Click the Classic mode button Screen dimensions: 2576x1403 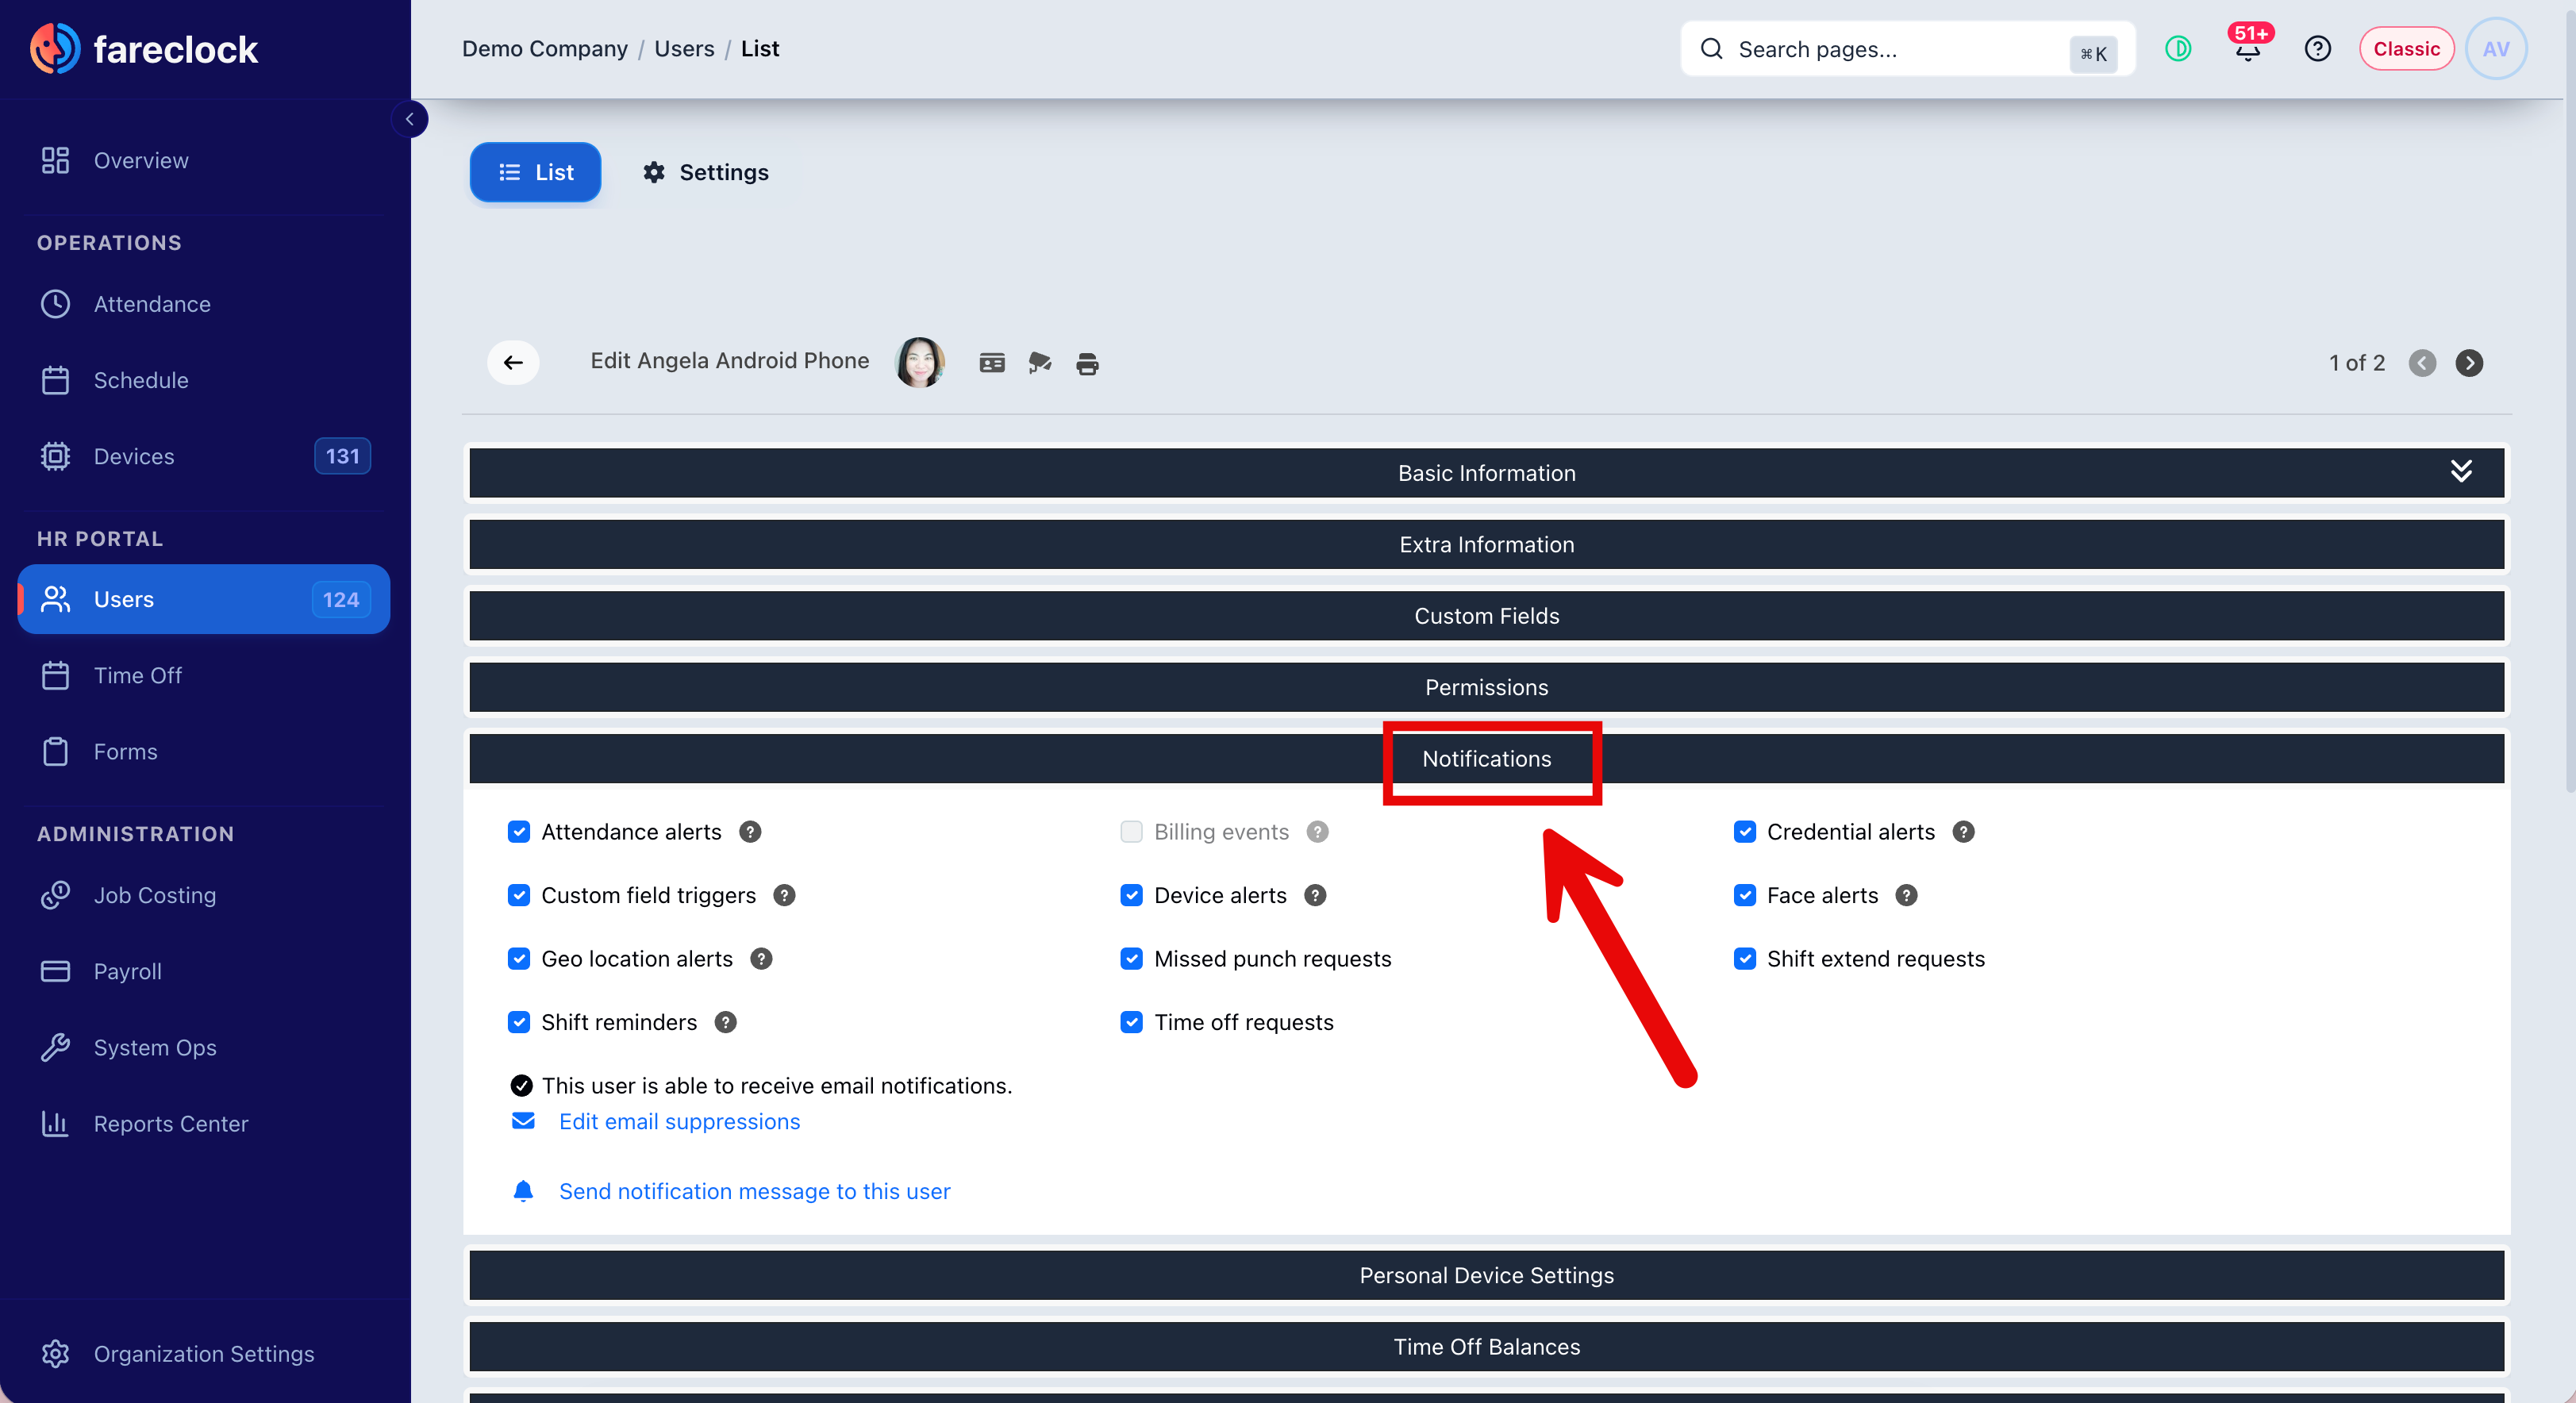coord(2406,49)
